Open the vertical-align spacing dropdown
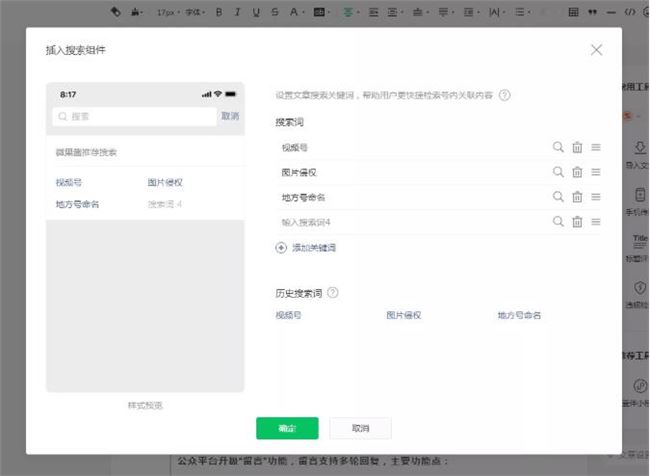This screenshot has width=650, height=476. [420, 12]
